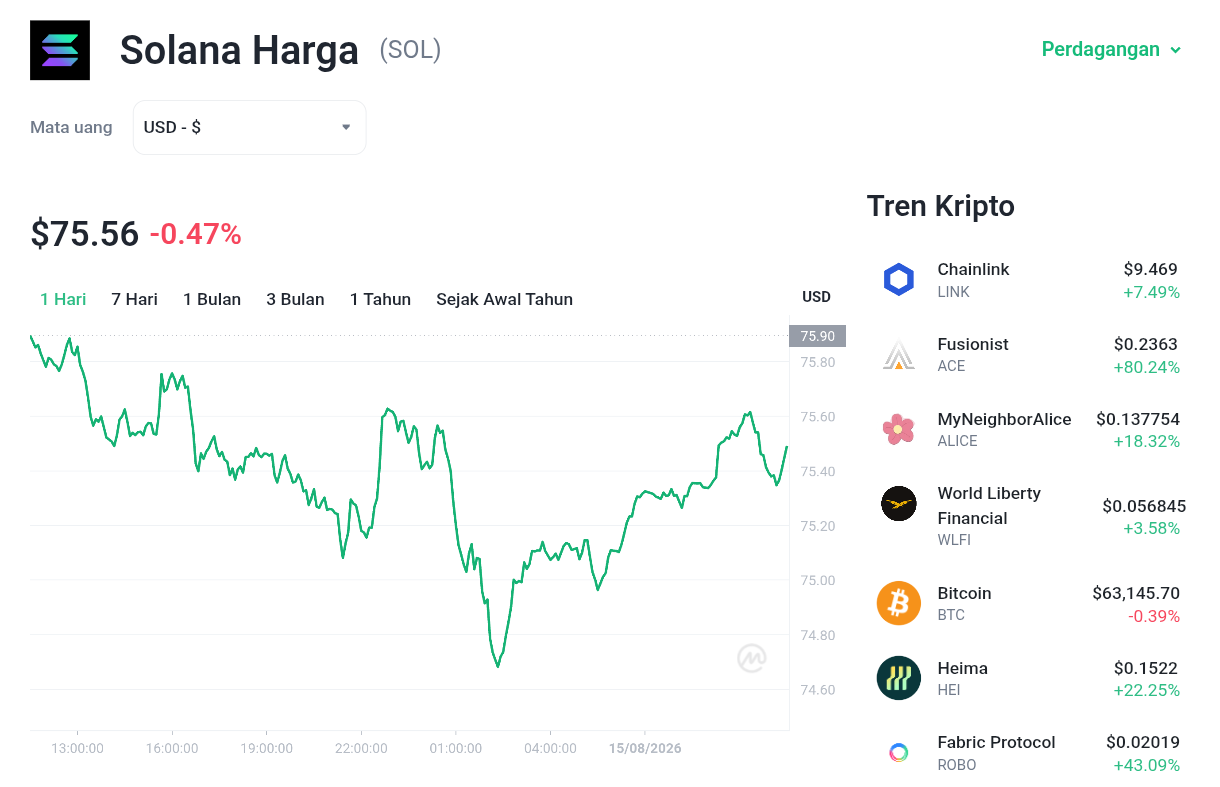
Task: Select the Fusionist ACE coin icon
Action: 899,355
